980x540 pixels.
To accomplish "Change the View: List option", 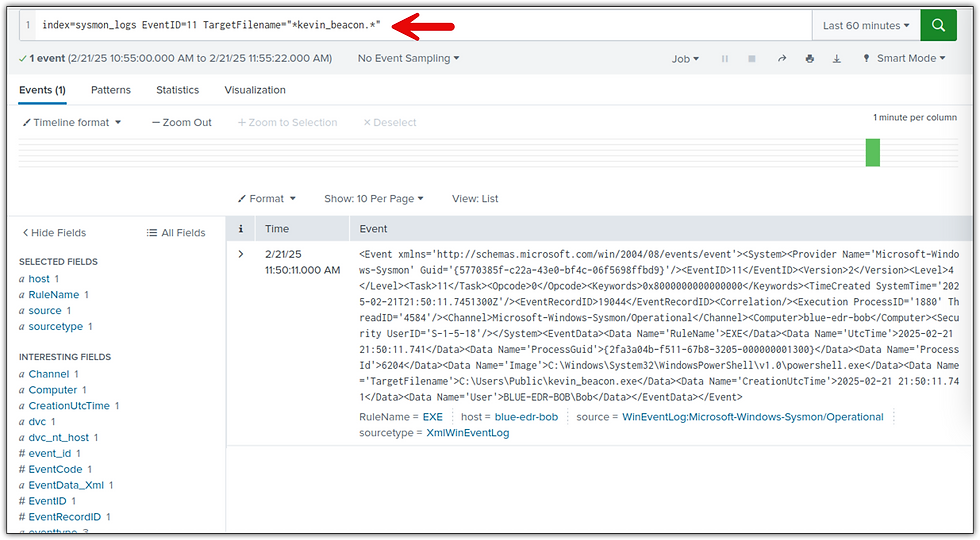I will [x=475, y=199].
